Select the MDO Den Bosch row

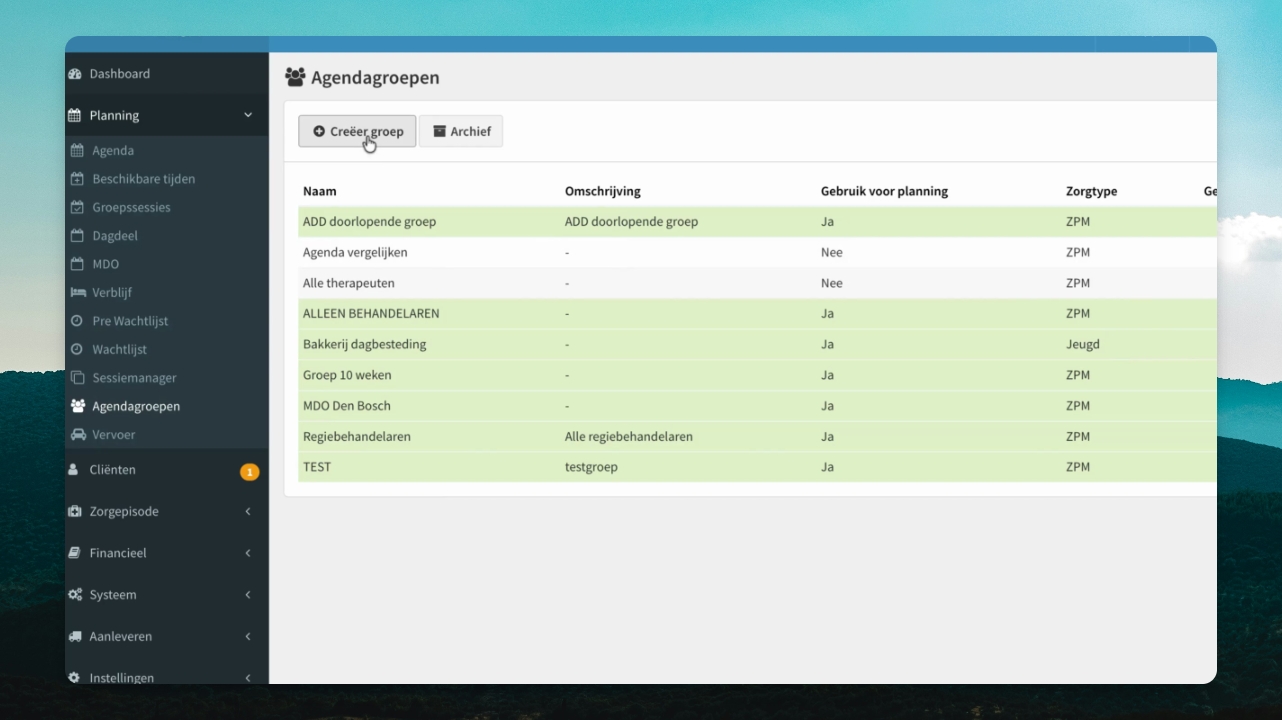click(757, 406)
